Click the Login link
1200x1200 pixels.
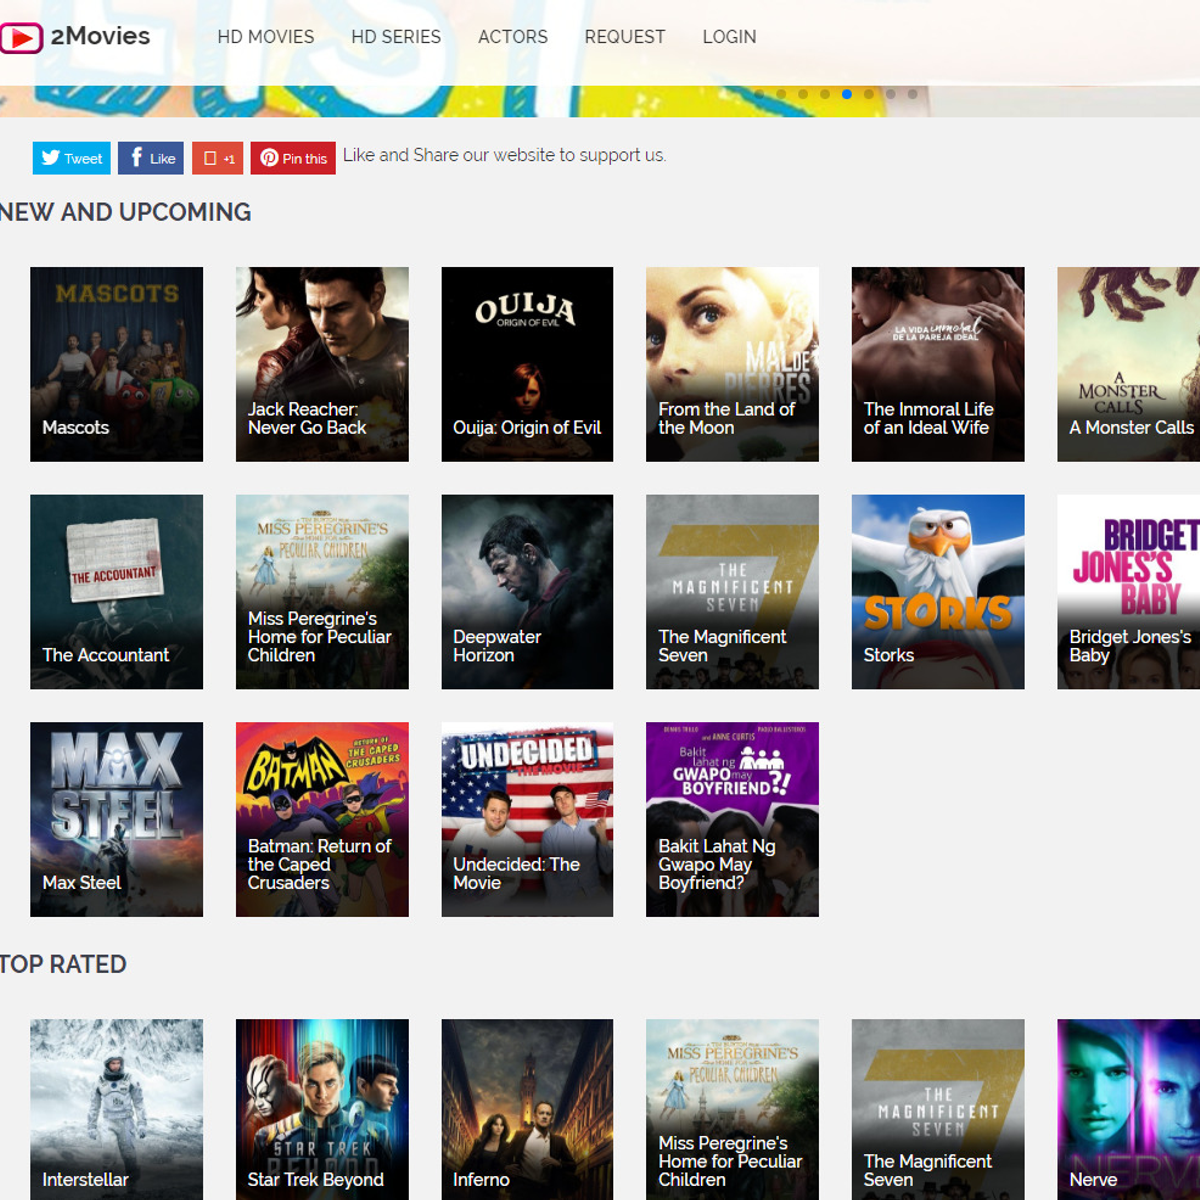(729, 37)
